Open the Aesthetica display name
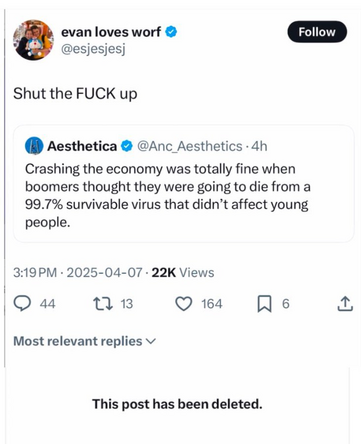The image size is (361, 444). coord(82,146)
